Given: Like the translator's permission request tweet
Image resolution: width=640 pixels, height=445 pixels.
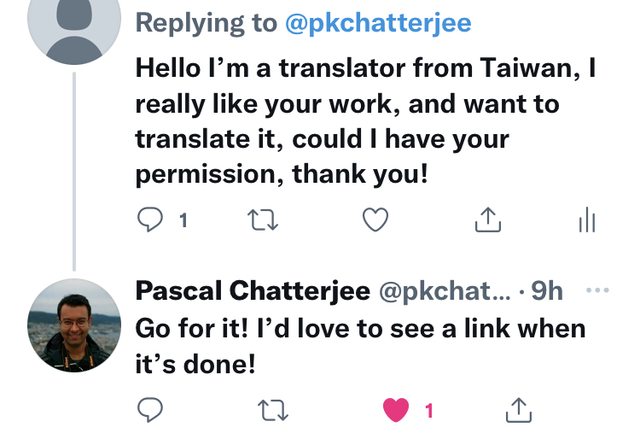Looking at the screenshot, I should coord(375,220).
